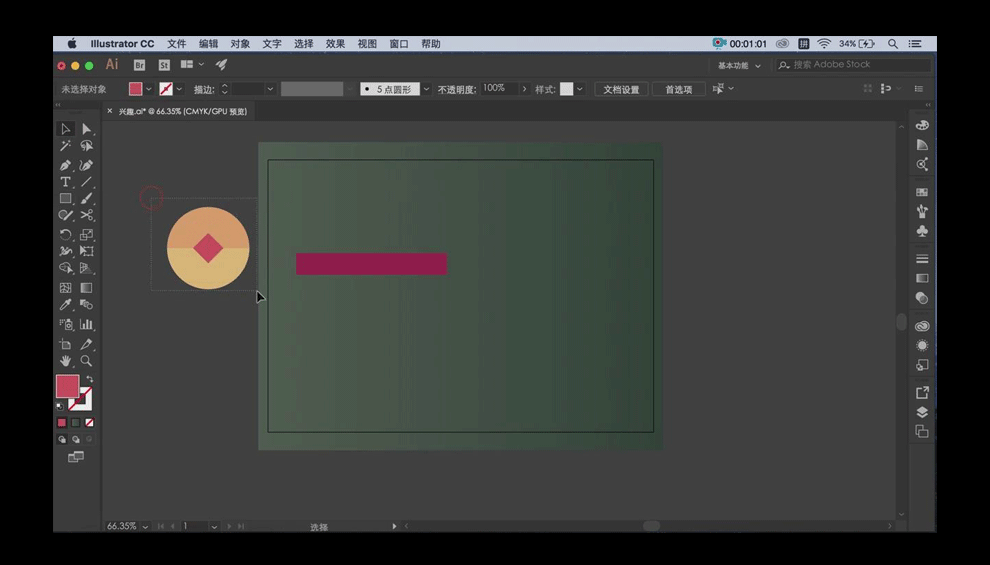This screenshot has width=990, height=565.
Task: Open the 编辑 menu
Action: [x=208, y=44]
